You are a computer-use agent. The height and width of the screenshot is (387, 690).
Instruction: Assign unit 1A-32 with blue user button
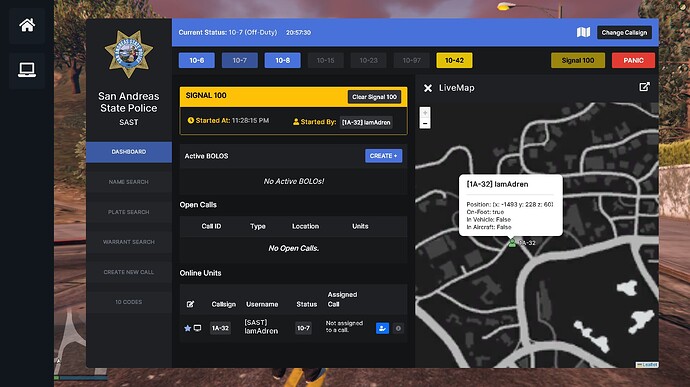point(382,328)
